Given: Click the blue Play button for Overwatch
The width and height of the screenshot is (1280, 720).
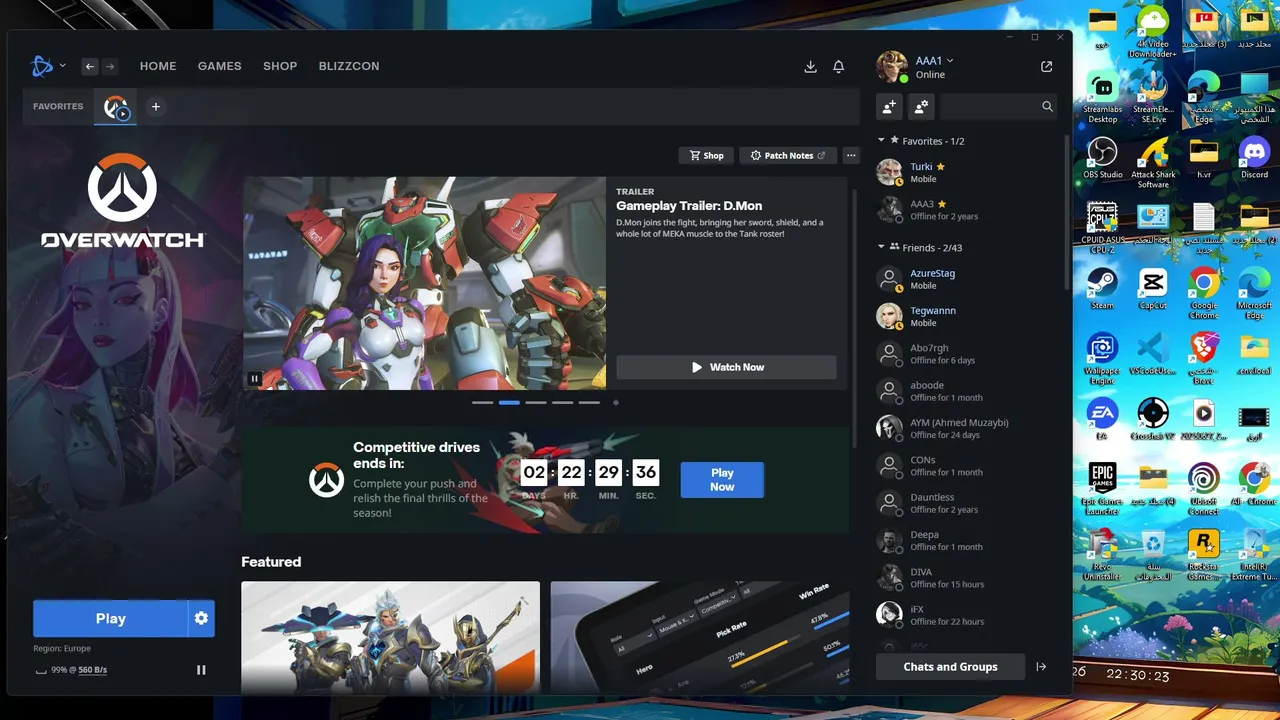Looking at the screenshot, I should 110,619.
